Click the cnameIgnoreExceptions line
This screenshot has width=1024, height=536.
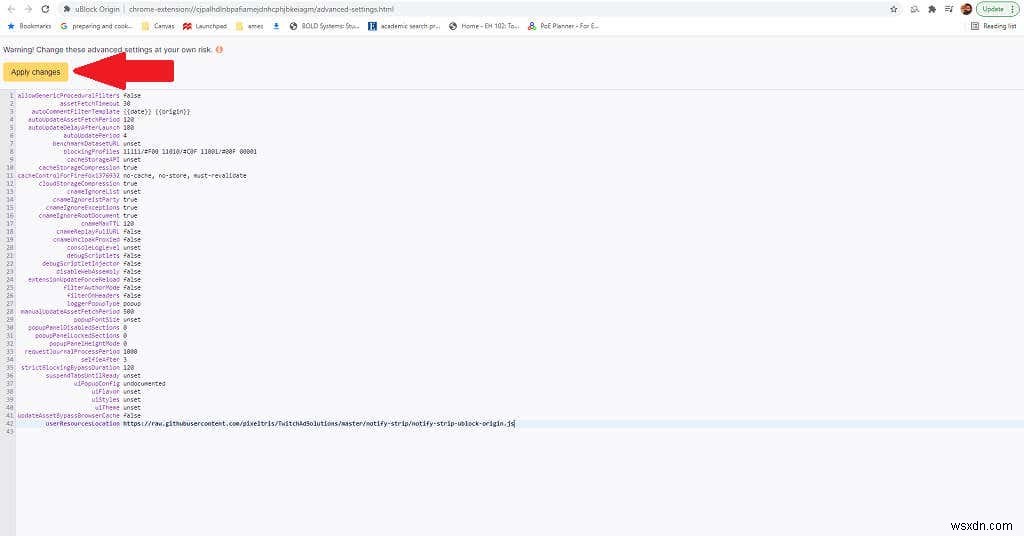[x=91, y=208]
